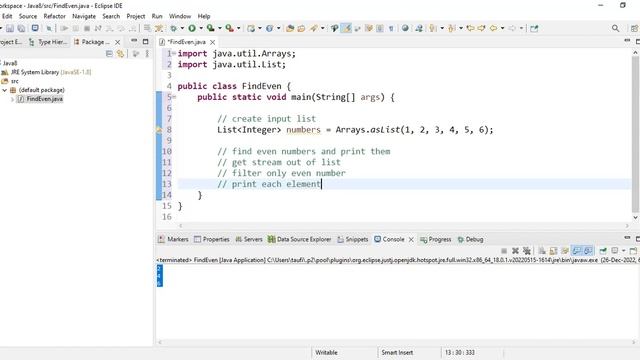This screenshot has width=640, height=360.
Task: Open the Debug button dropdown arrow
Action: [x=182, y=28]
